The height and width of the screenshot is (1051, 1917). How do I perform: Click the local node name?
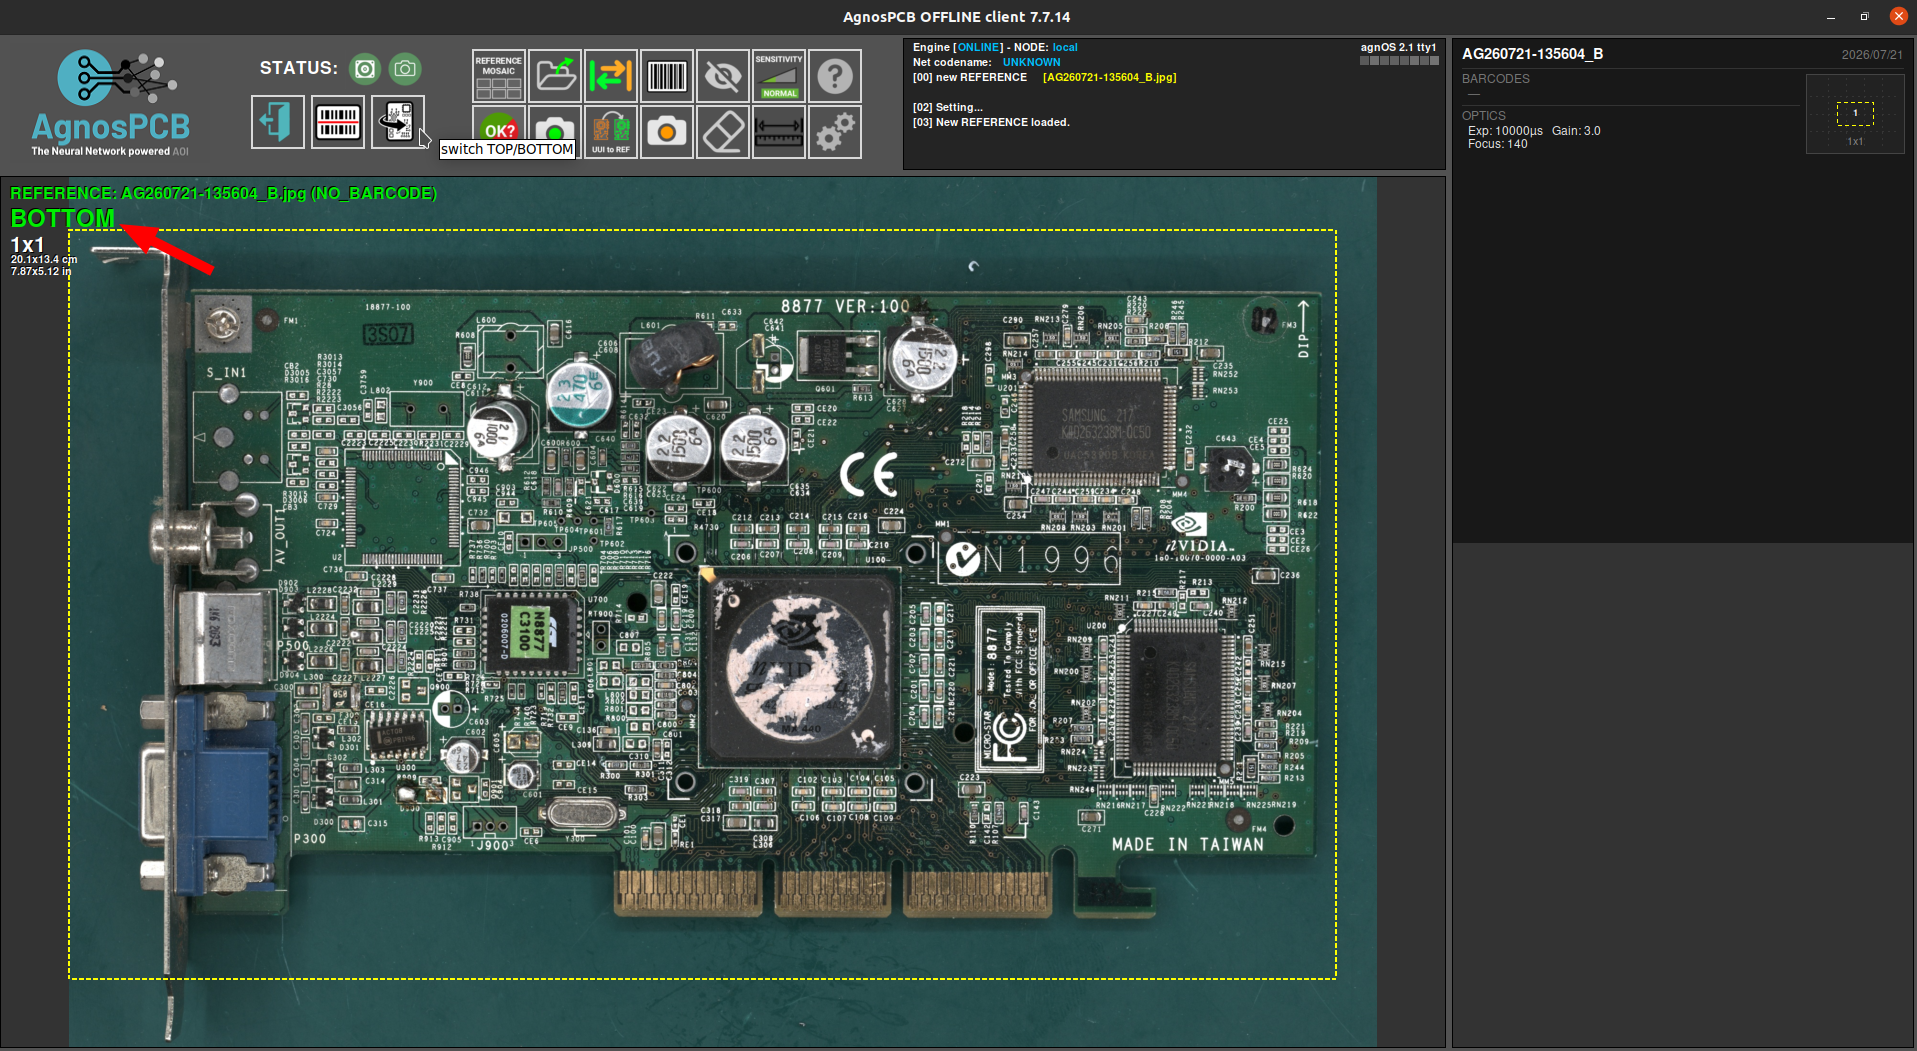tap(1065, 47)
